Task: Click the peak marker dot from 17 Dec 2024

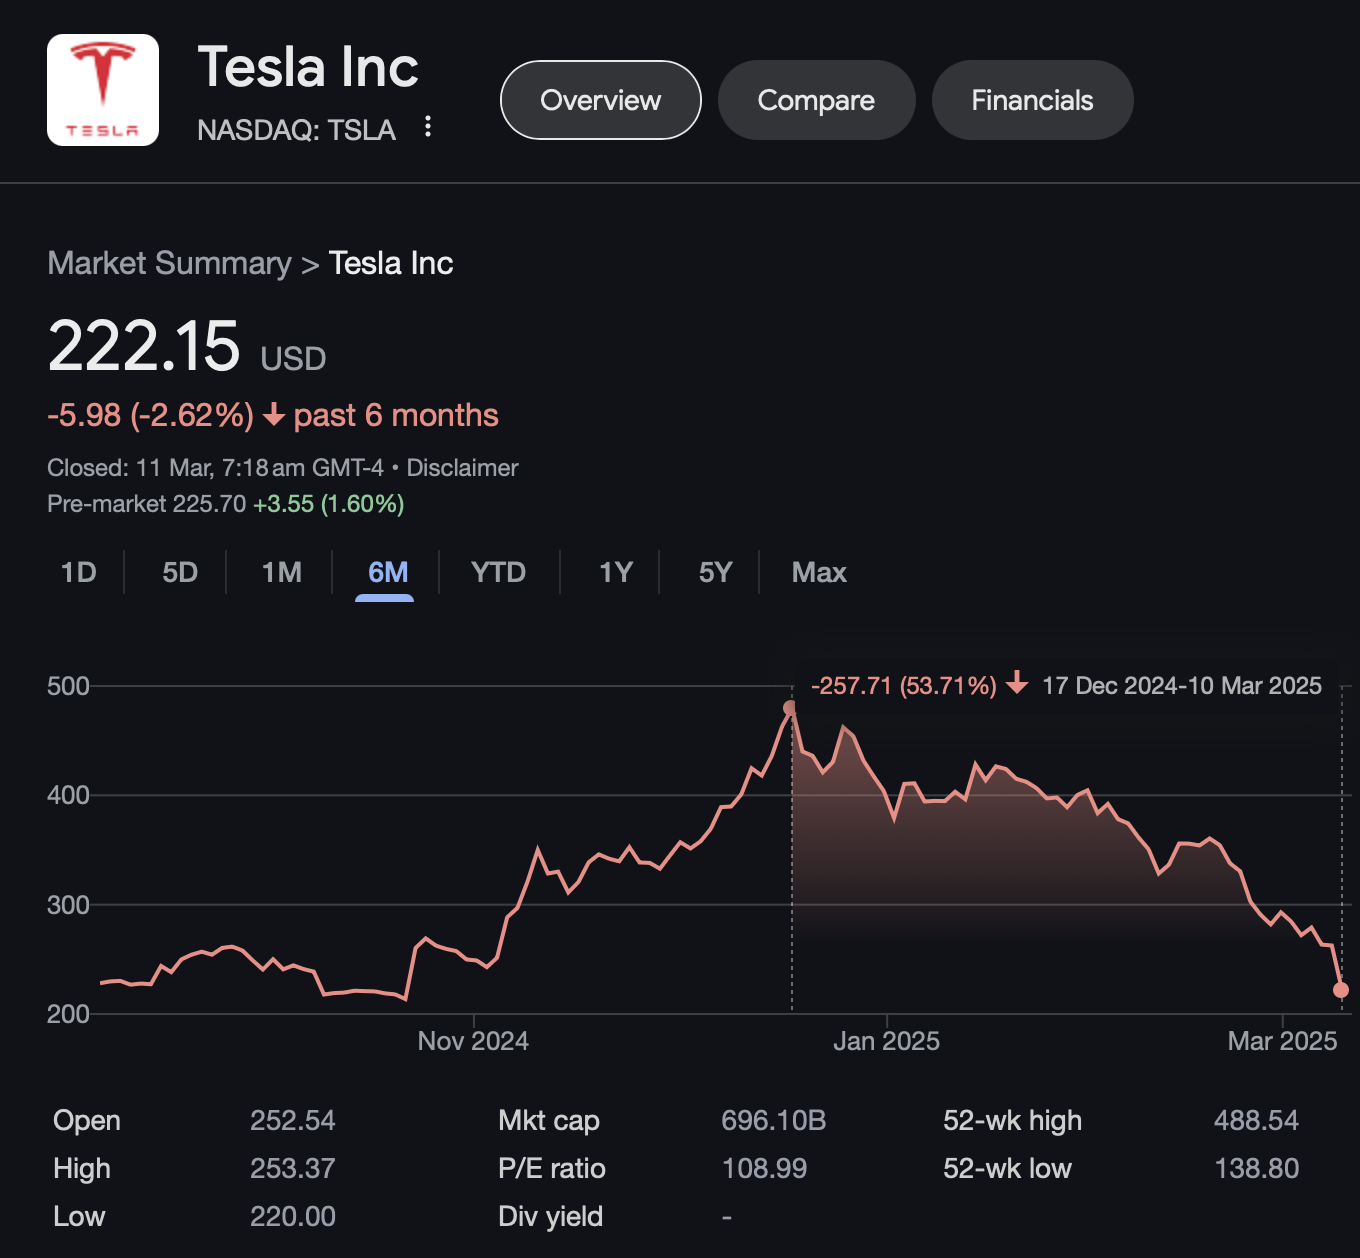Action: (791, 706)
